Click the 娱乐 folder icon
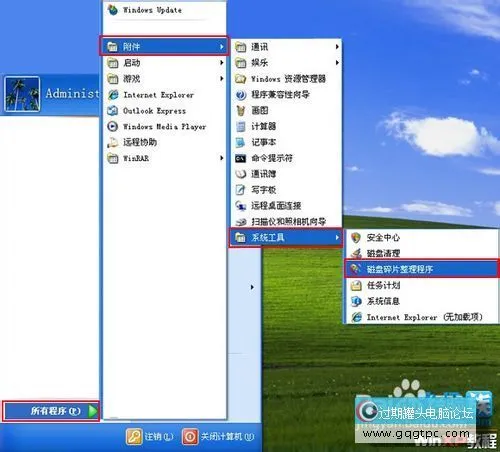Image resolution: width=500 pixels, height=452 pixels. pyautogui.click(x=241, y=63)
